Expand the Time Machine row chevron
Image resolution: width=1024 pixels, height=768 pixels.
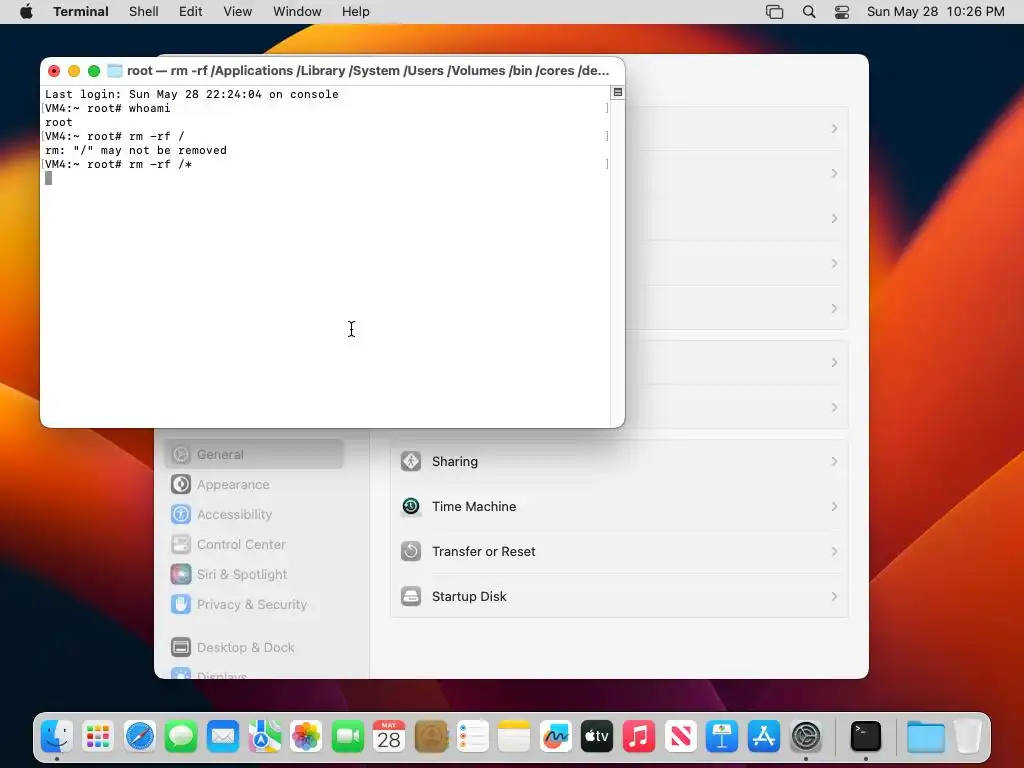(834, 507)
